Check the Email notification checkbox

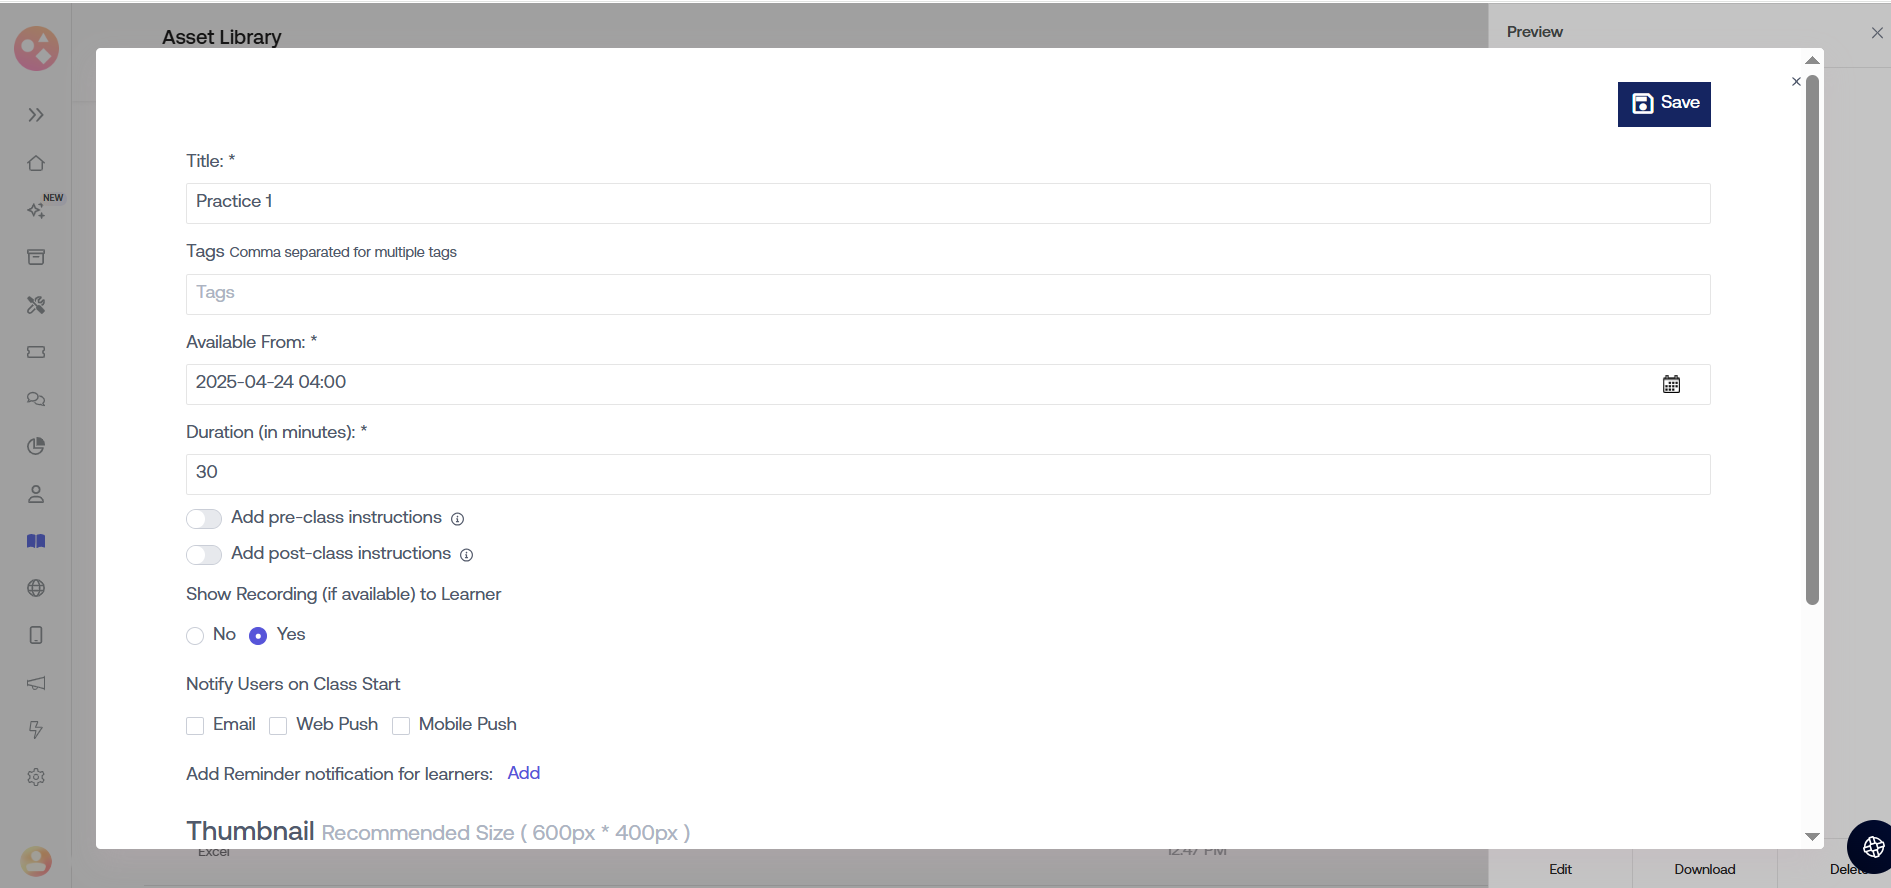point(195,726)
